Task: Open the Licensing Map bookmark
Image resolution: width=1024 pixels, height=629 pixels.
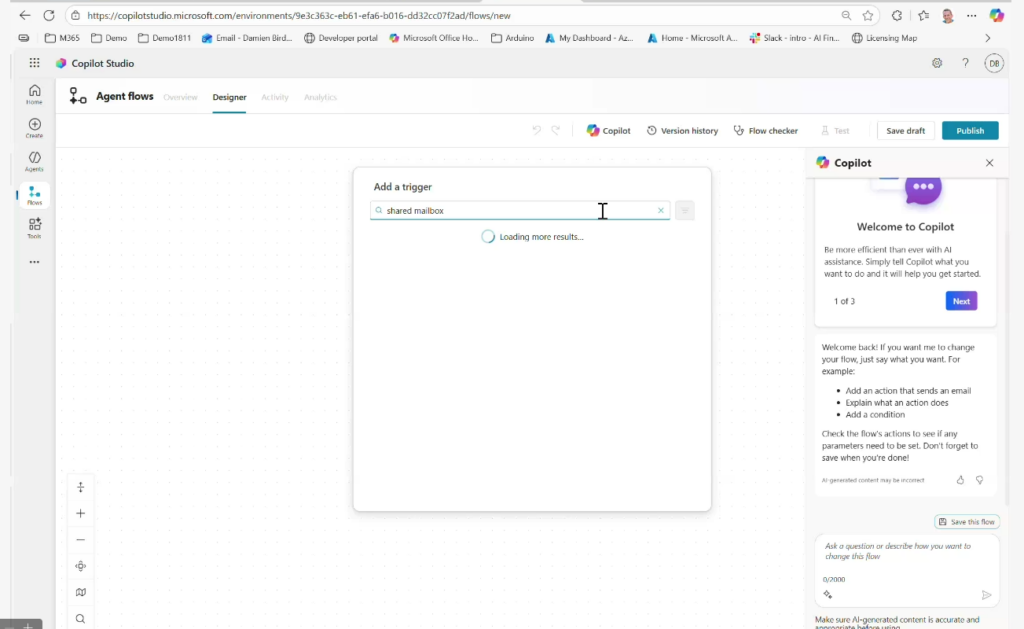Action: pos(884,38)
